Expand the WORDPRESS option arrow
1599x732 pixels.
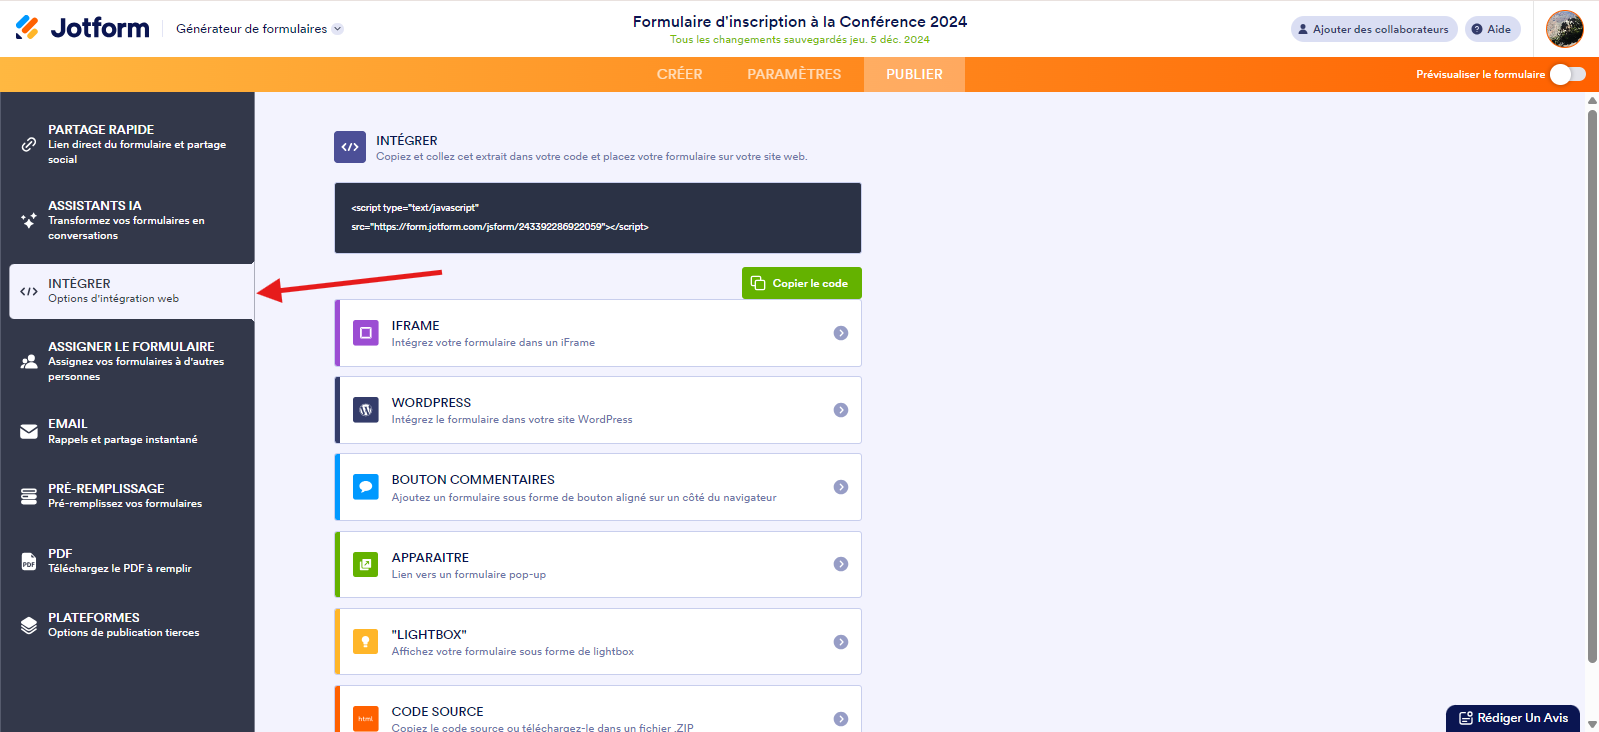pos(841,410)
